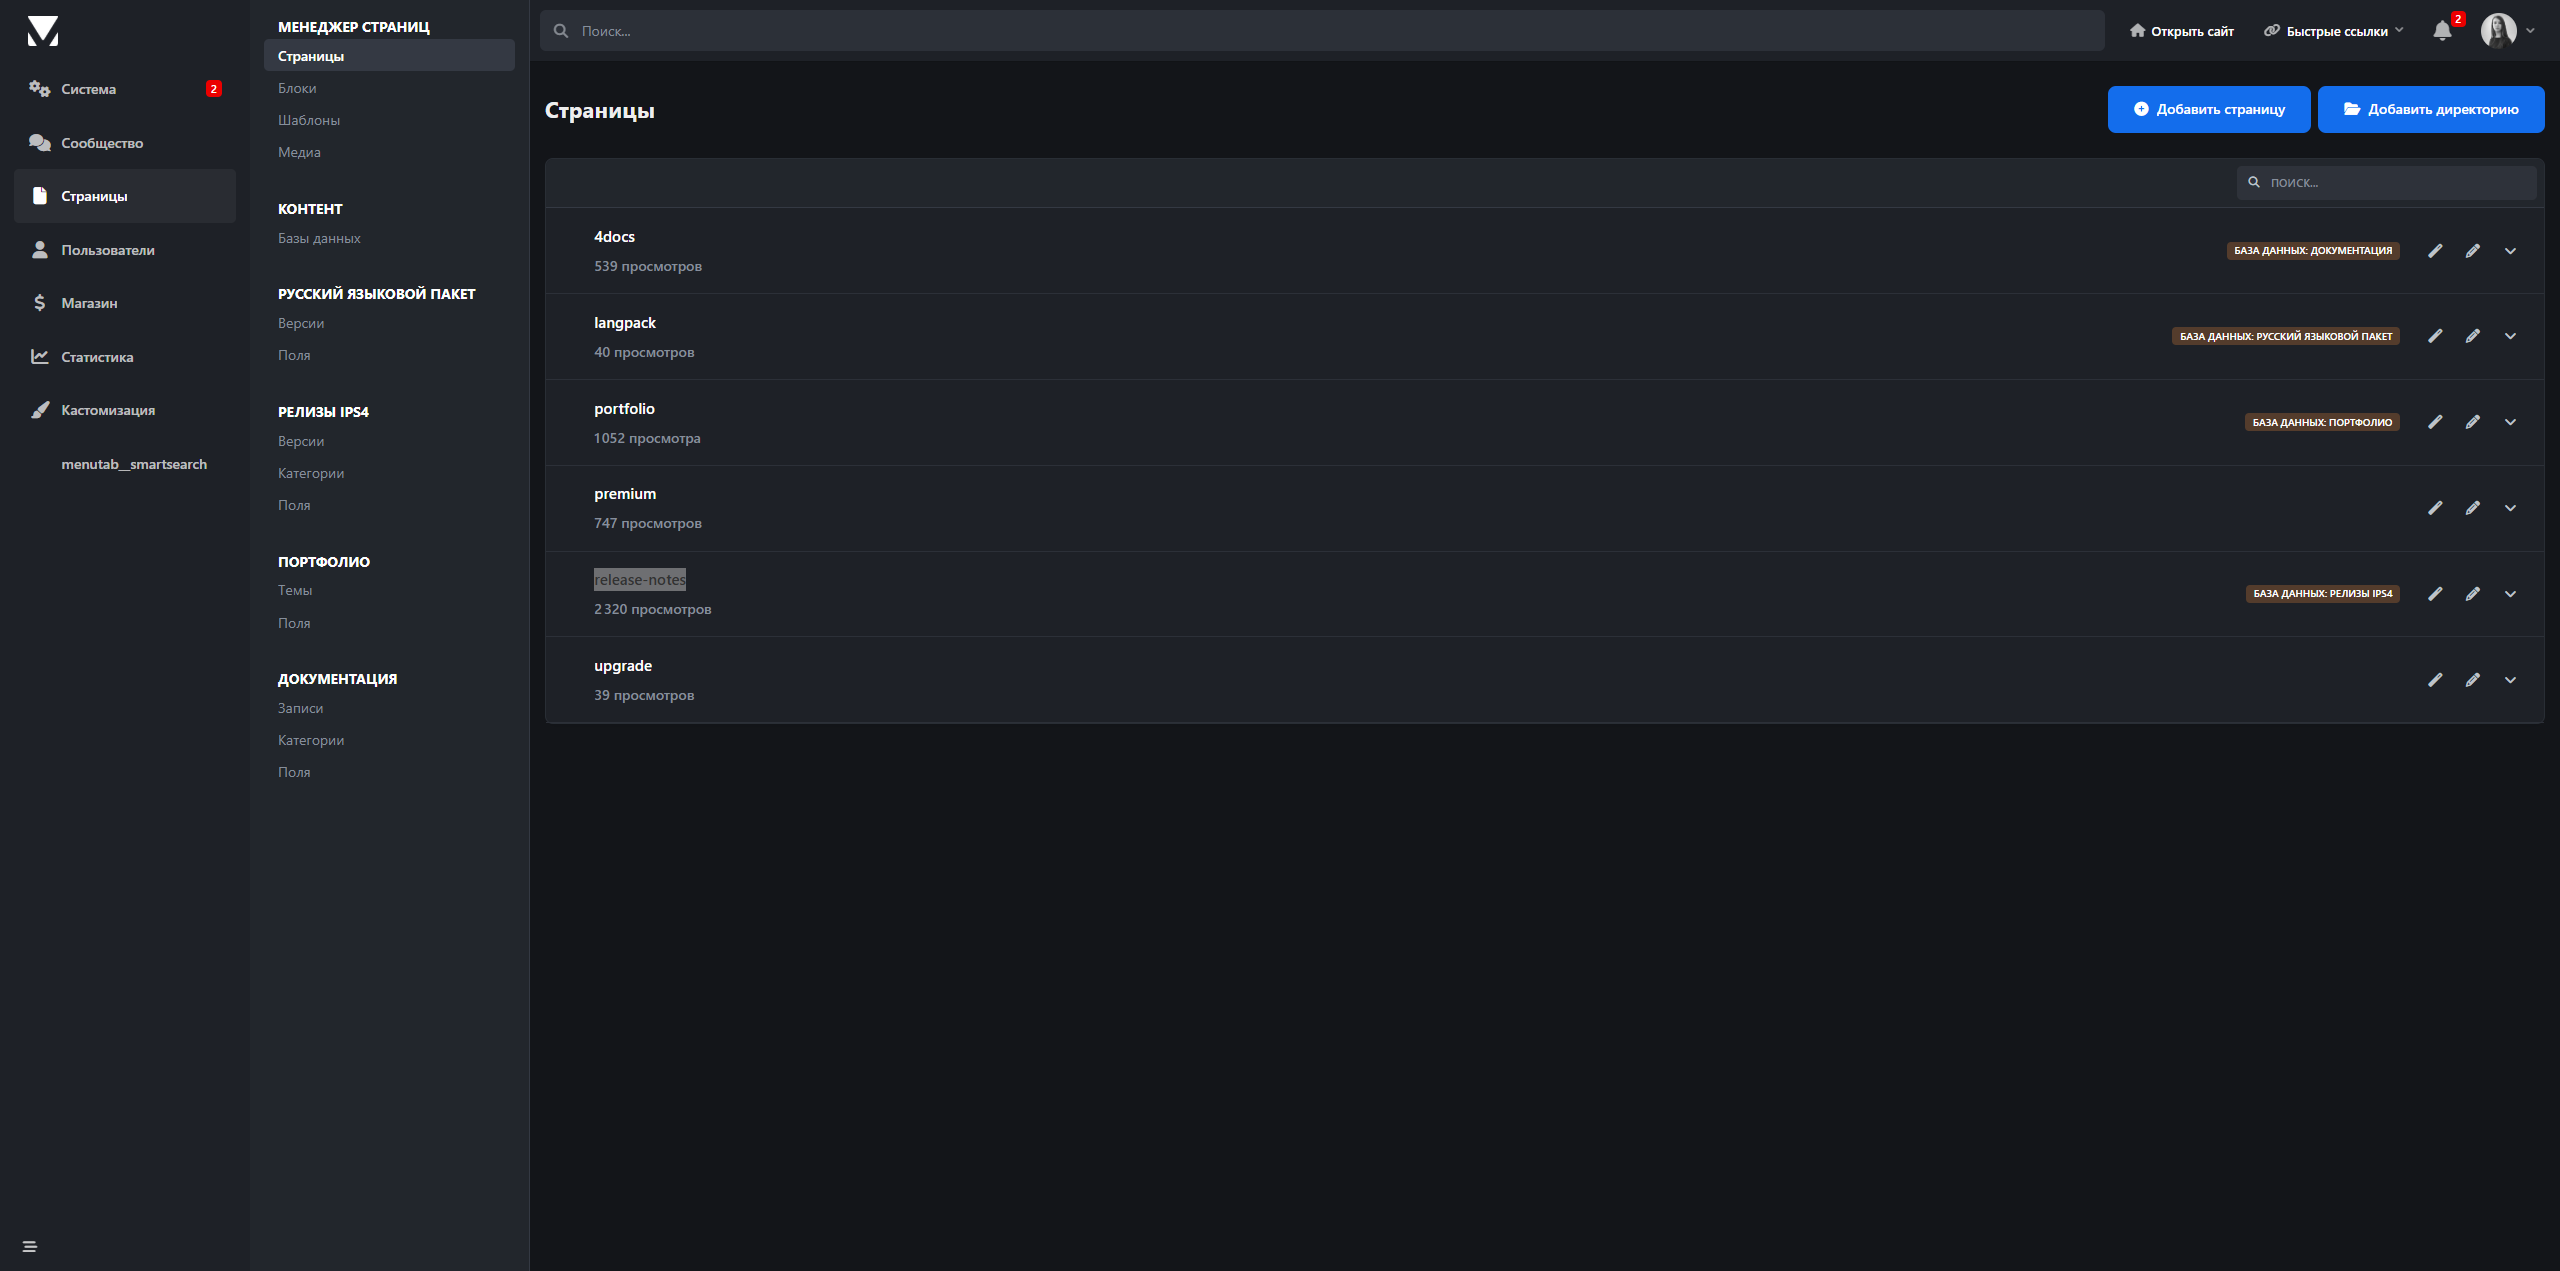Click the eraser-tipped pencil icon for premium

[2472, 508]
